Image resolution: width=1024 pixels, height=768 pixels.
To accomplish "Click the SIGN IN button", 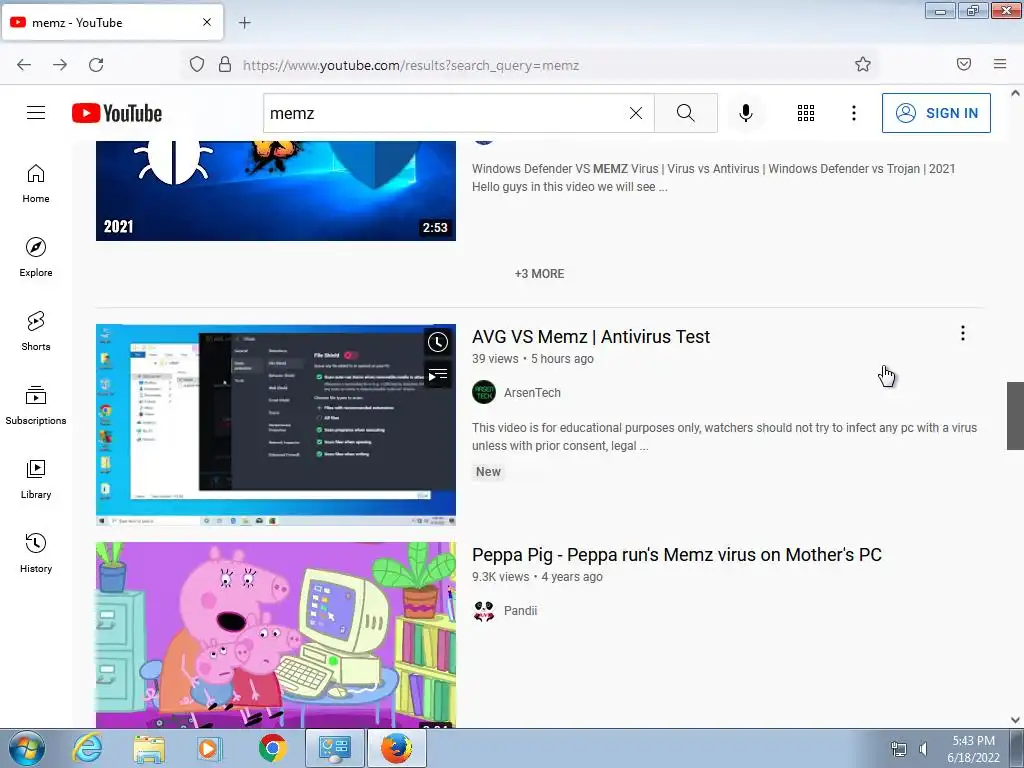I will 936,113.
